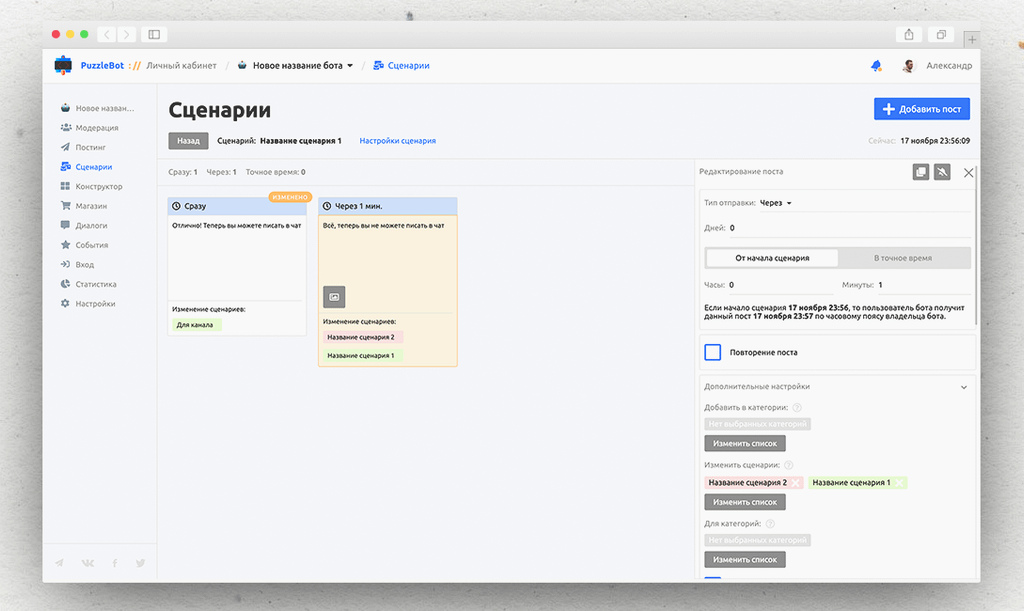Click the Сценарии breadcrumb link
Viewport: 1024px width, 611px height.
coord(402,65)
